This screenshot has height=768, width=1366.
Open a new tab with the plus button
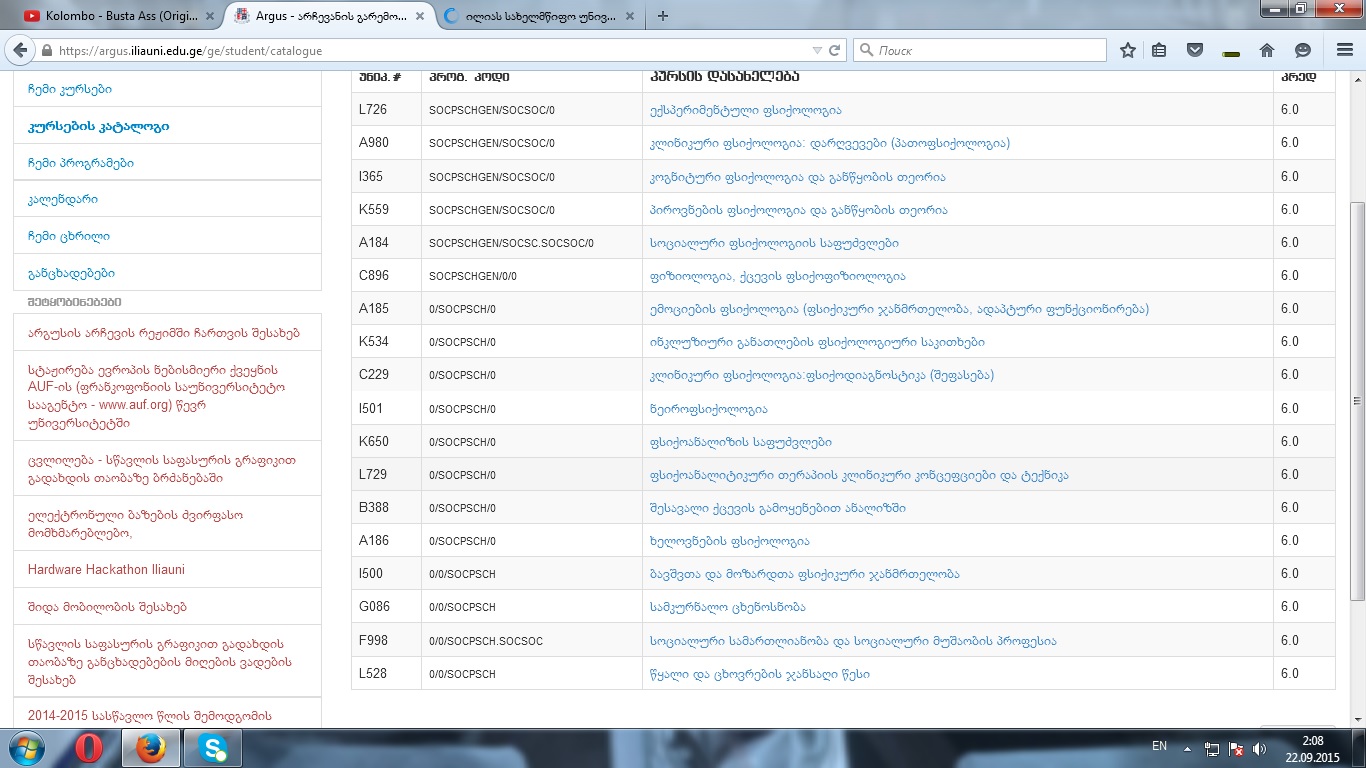[663, 15]
